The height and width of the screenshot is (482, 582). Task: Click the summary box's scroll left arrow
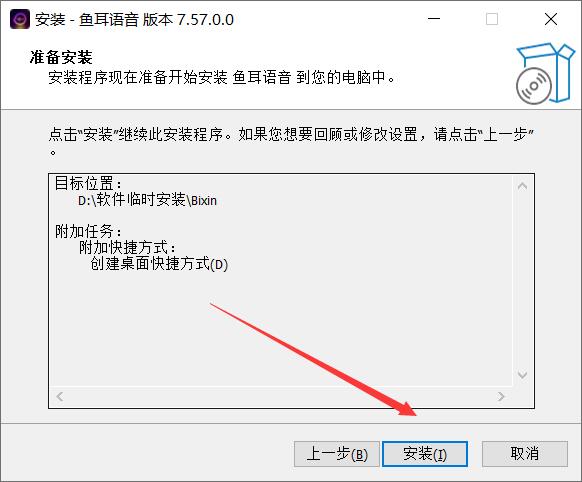[x=60, y=396]
